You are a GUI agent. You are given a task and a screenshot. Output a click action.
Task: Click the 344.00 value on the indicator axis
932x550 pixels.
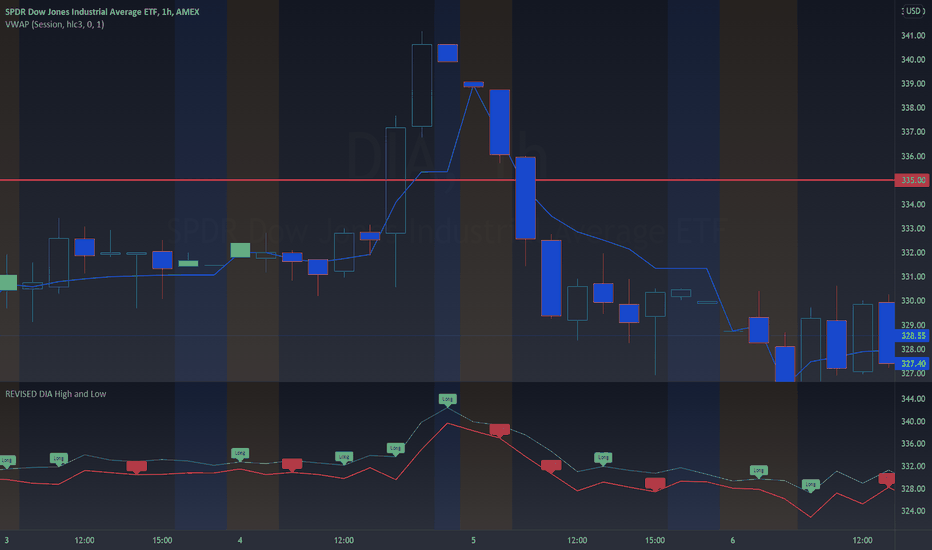point(913,398)
